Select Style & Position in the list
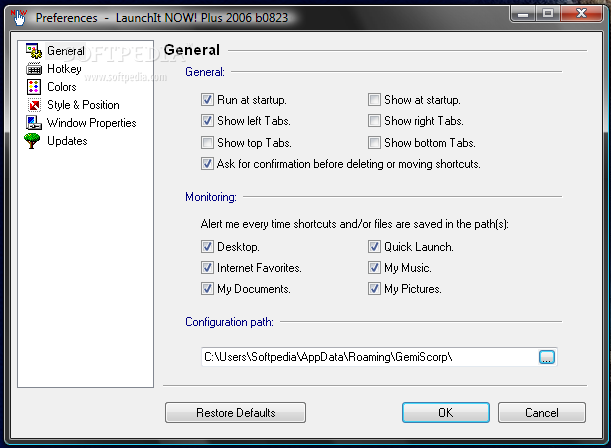Image resolution: width=611 pixels, height=448 pixels. pos(83,105)
